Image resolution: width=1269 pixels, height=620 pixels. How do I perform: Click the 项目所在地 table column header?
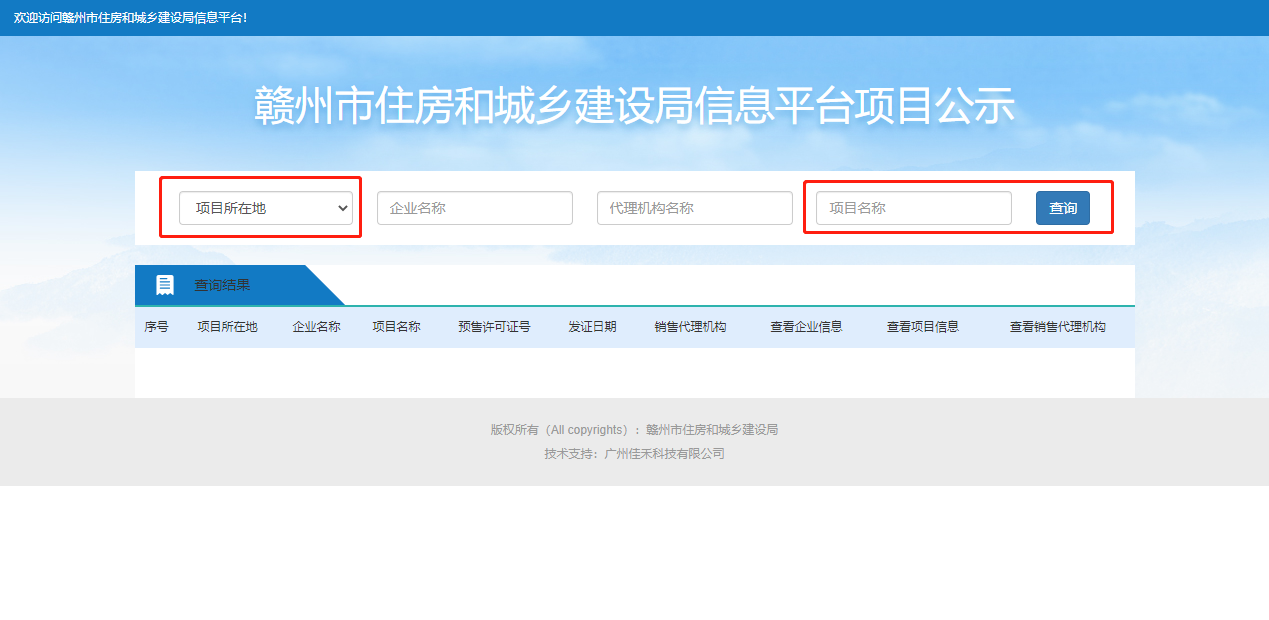click(x=228, y=326)
